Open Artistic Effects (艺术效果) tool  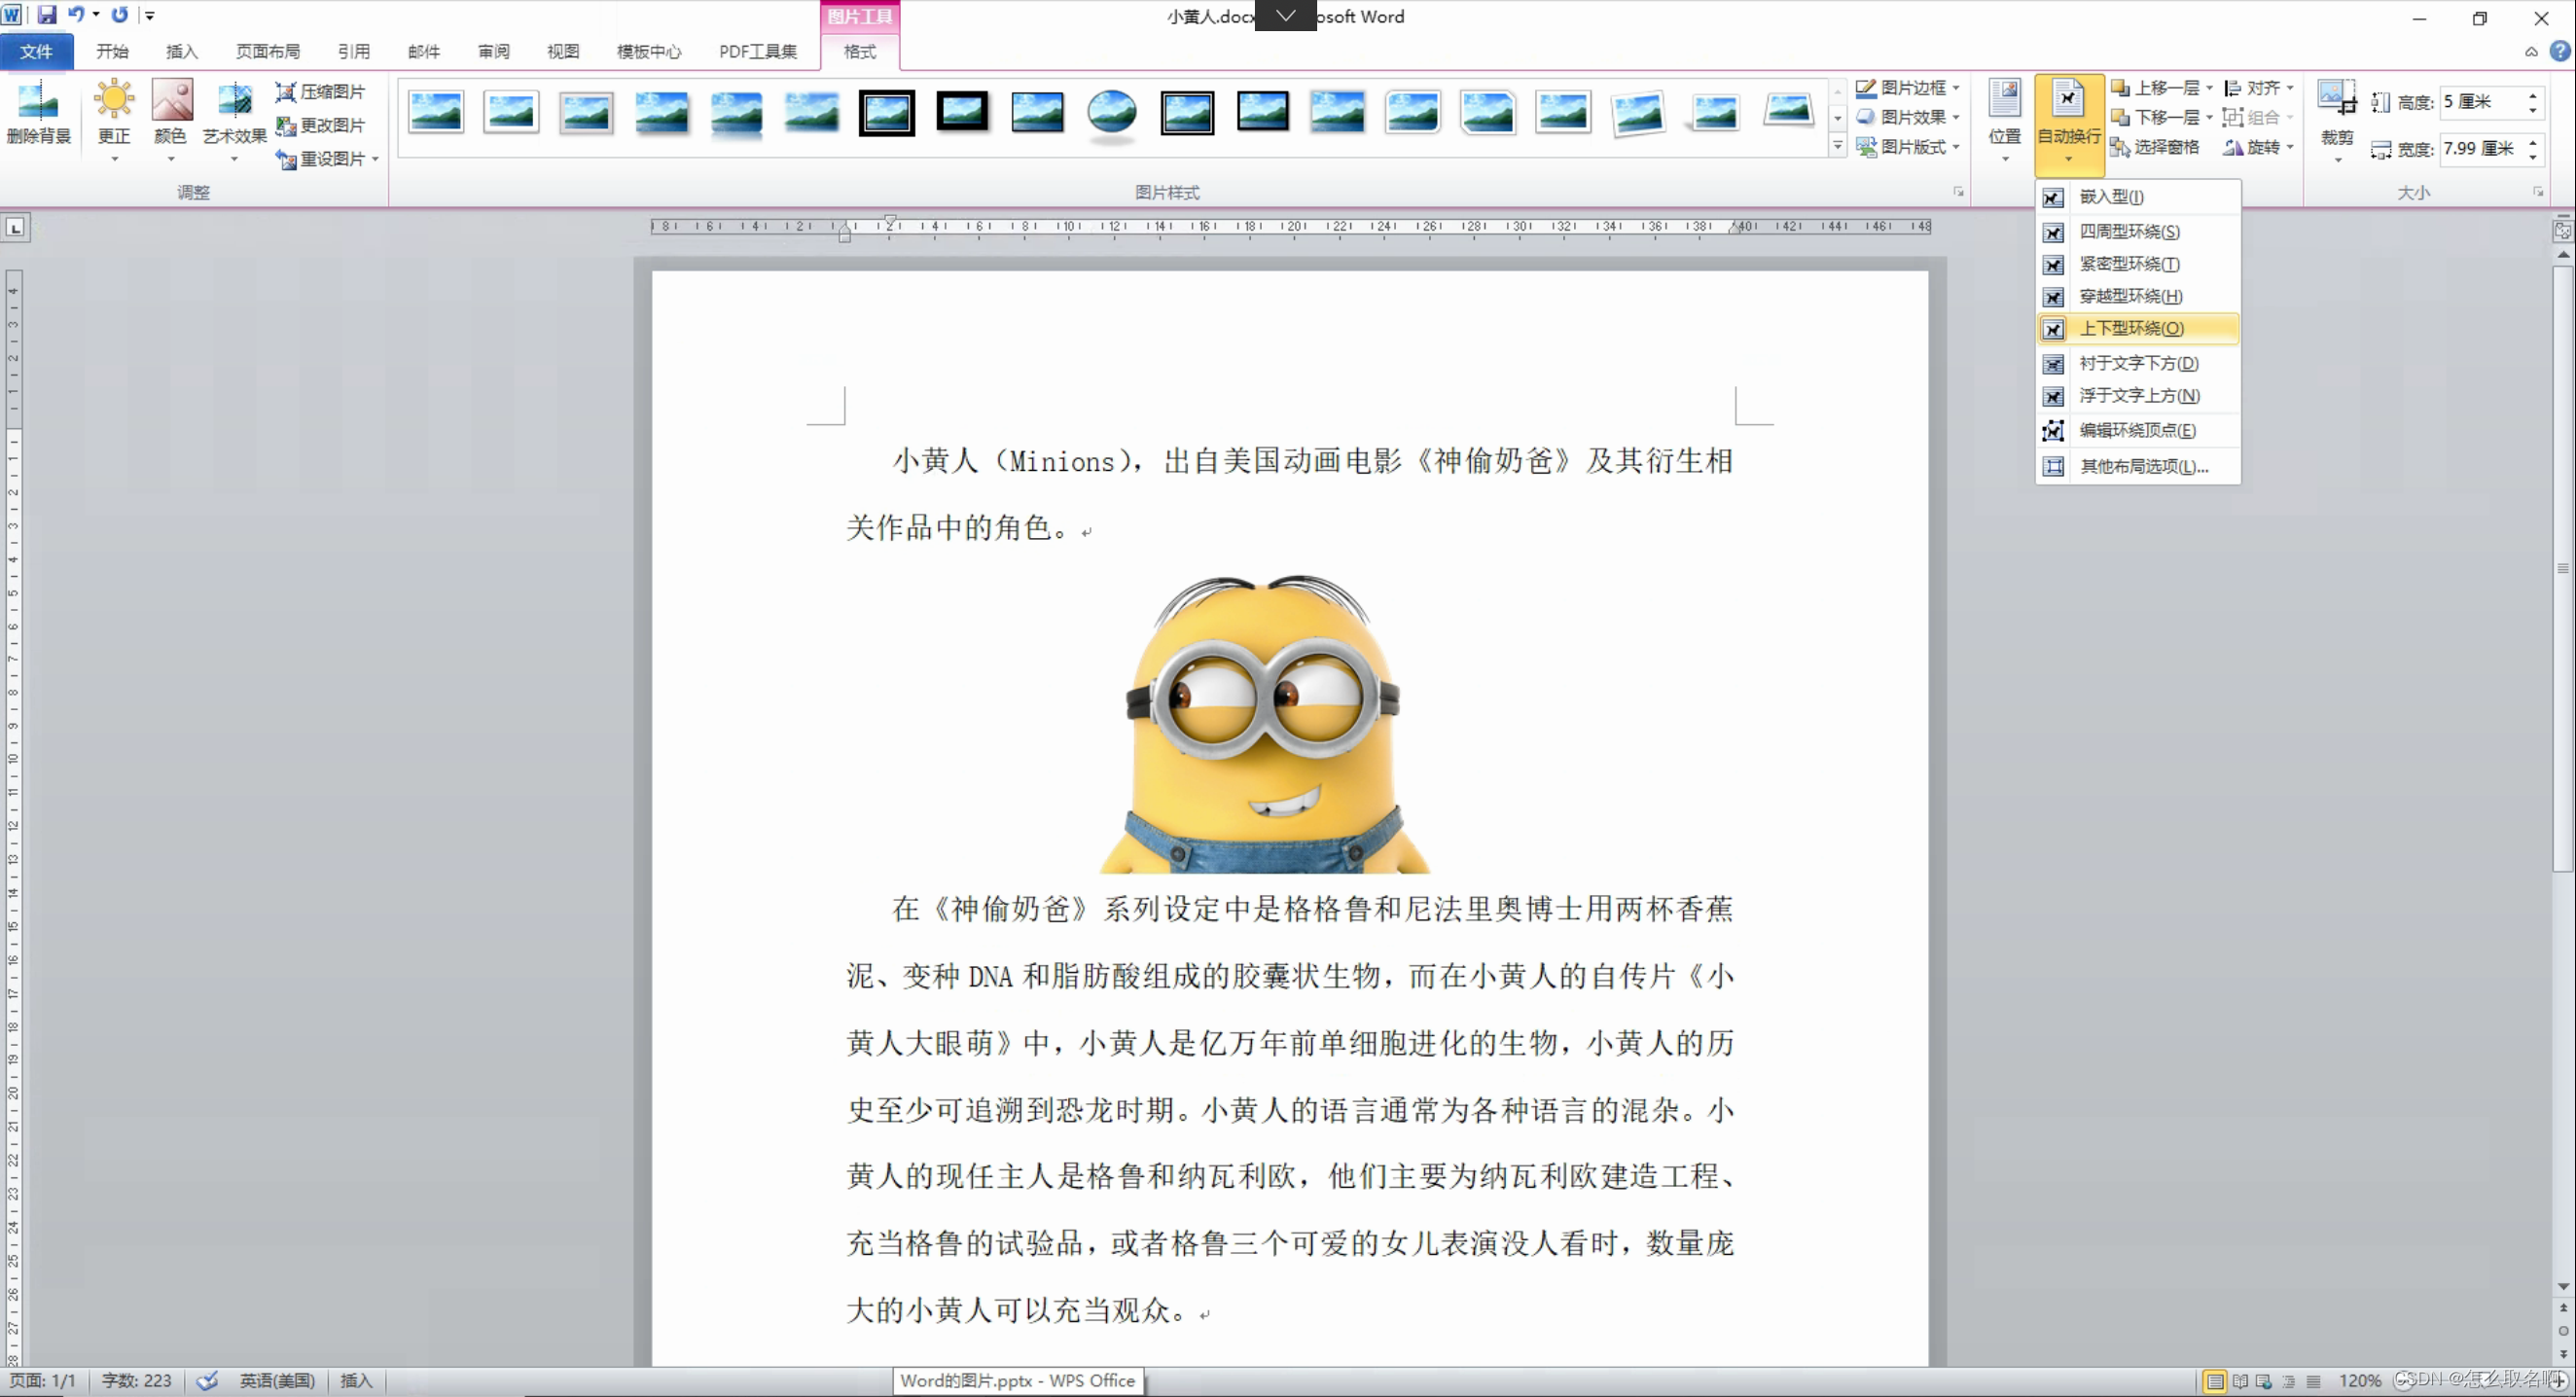tap(234, 103)
